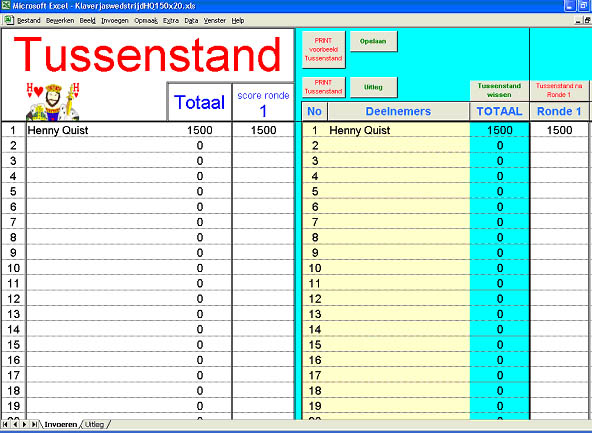
Task: Click the next sheet tab scroll arrow
Action: pyautogui.click(x=25, y=424)
